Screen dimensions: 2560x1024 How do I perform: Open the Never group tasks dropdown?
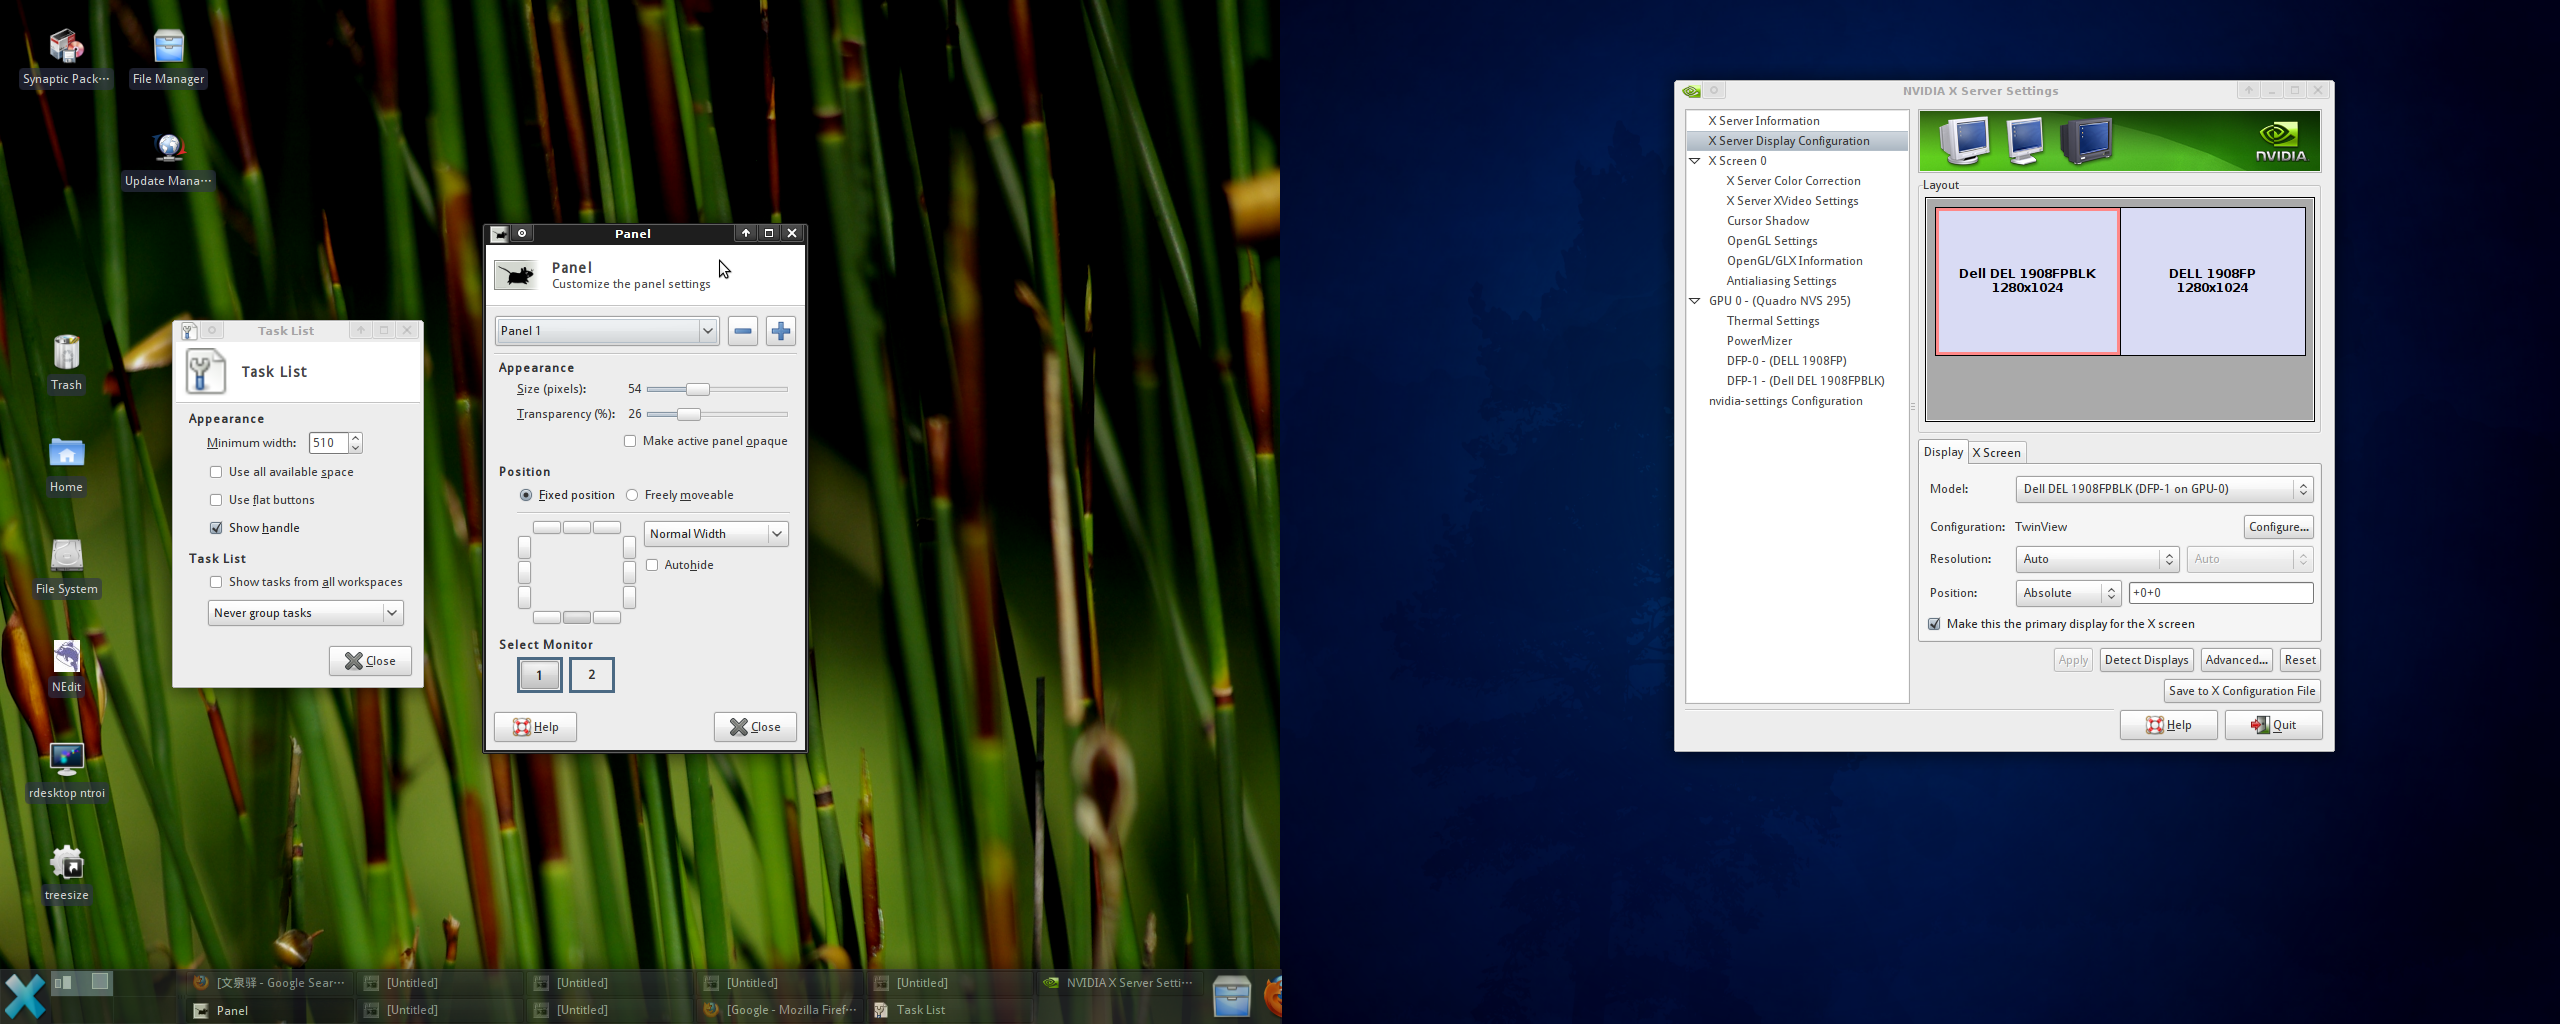pyautogui.click(x=305, y=613)
